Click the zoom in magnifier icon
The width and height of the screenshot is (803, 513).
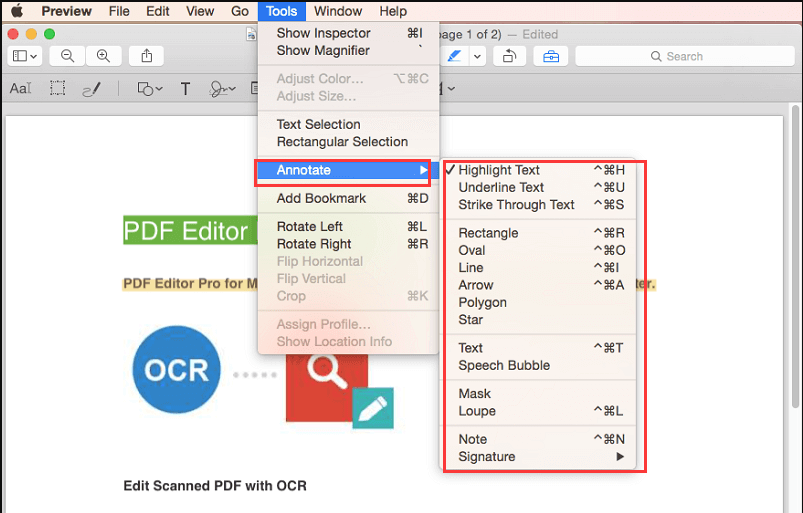click(103, 57)
